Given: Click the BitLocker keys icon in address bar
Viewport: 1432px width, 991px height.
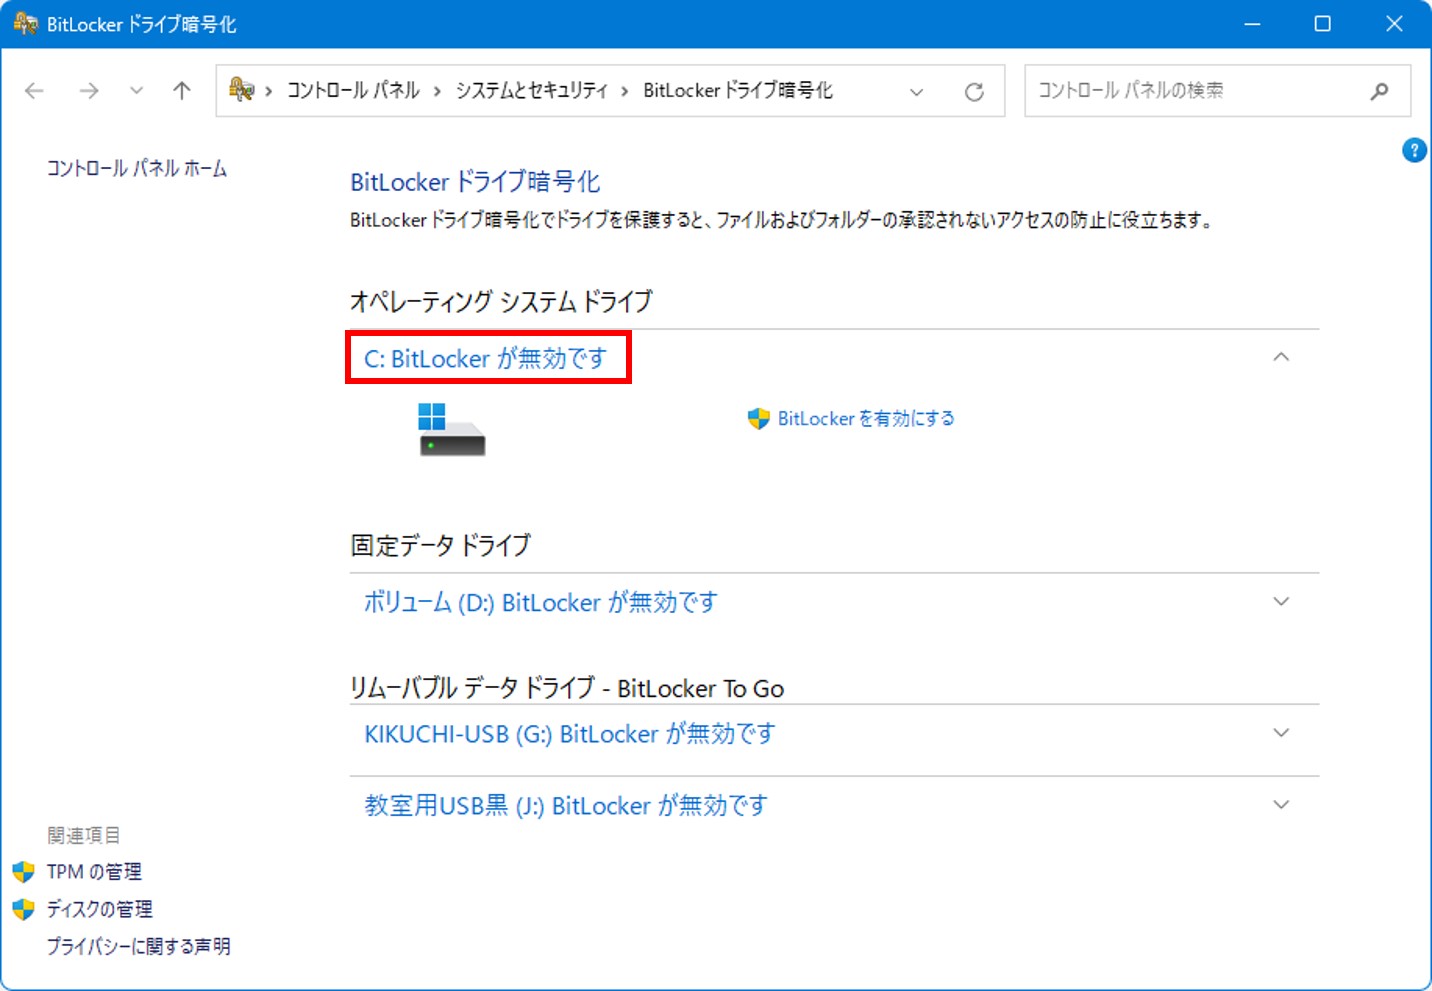Looking at the screenshot, I should pos(241,90).
